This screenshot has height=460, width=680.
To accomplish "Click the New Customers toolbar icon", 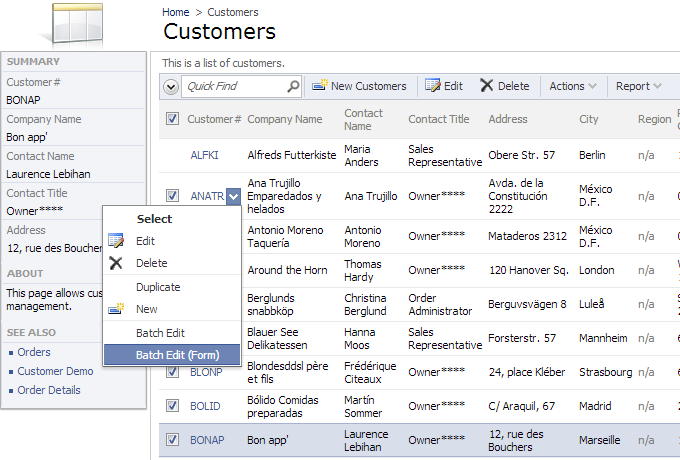I will 320,86.
